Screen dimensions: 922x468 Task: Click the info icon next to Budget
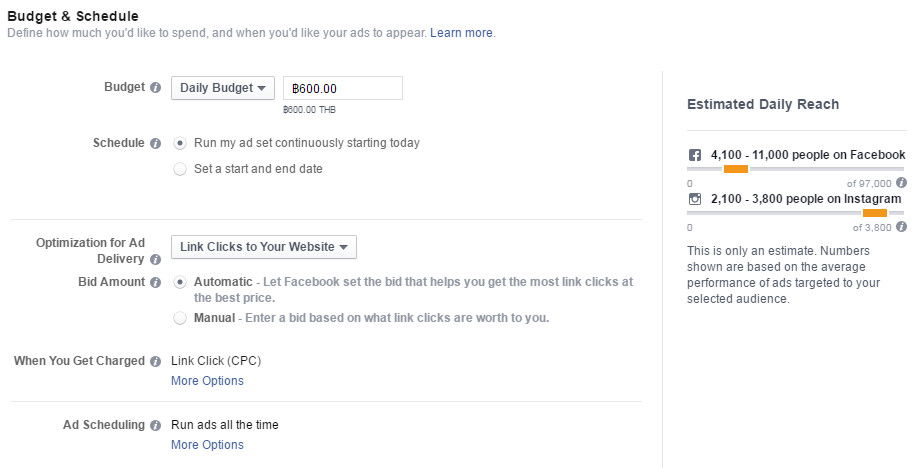coord(155,88)
